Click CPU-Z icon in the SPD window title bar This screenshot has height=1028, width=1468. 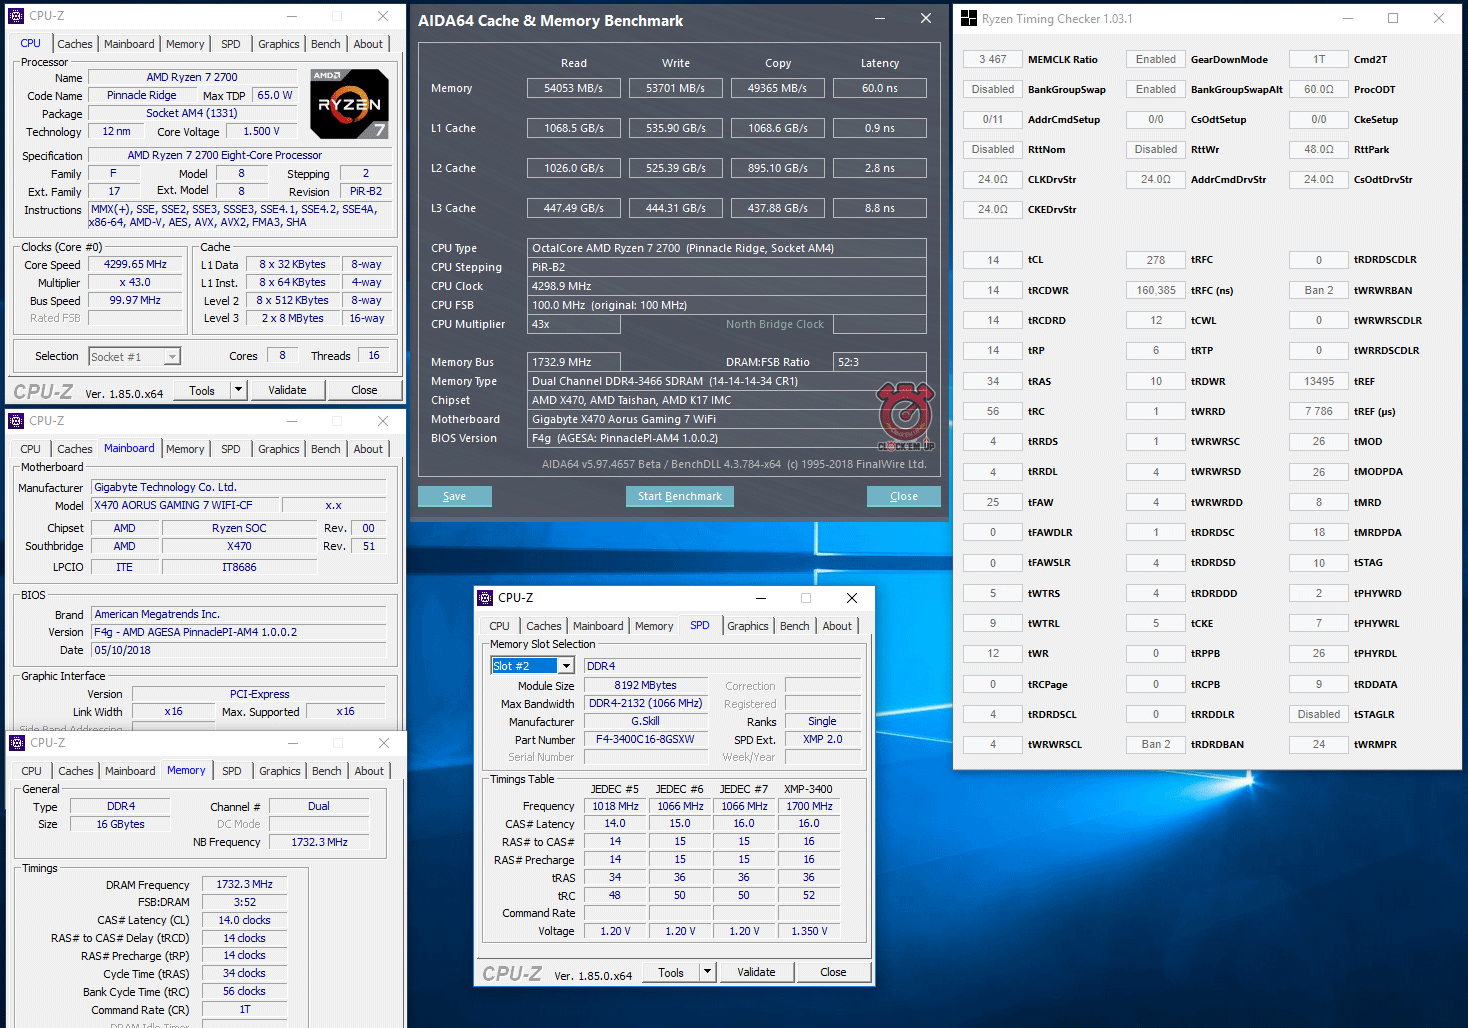click(485, 598)
